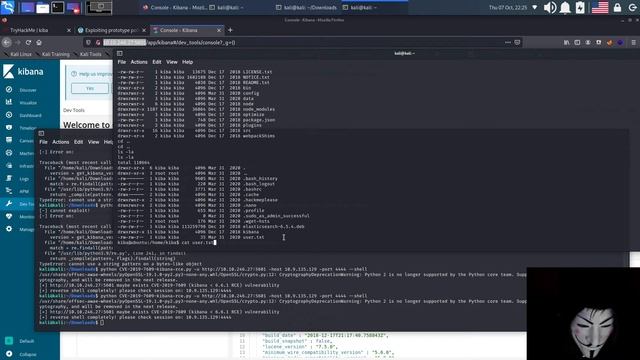Image resolution: width=640 pixels, height=360 pixels.
Task: Go to the Firefox home page
Action: coord(39,42)
